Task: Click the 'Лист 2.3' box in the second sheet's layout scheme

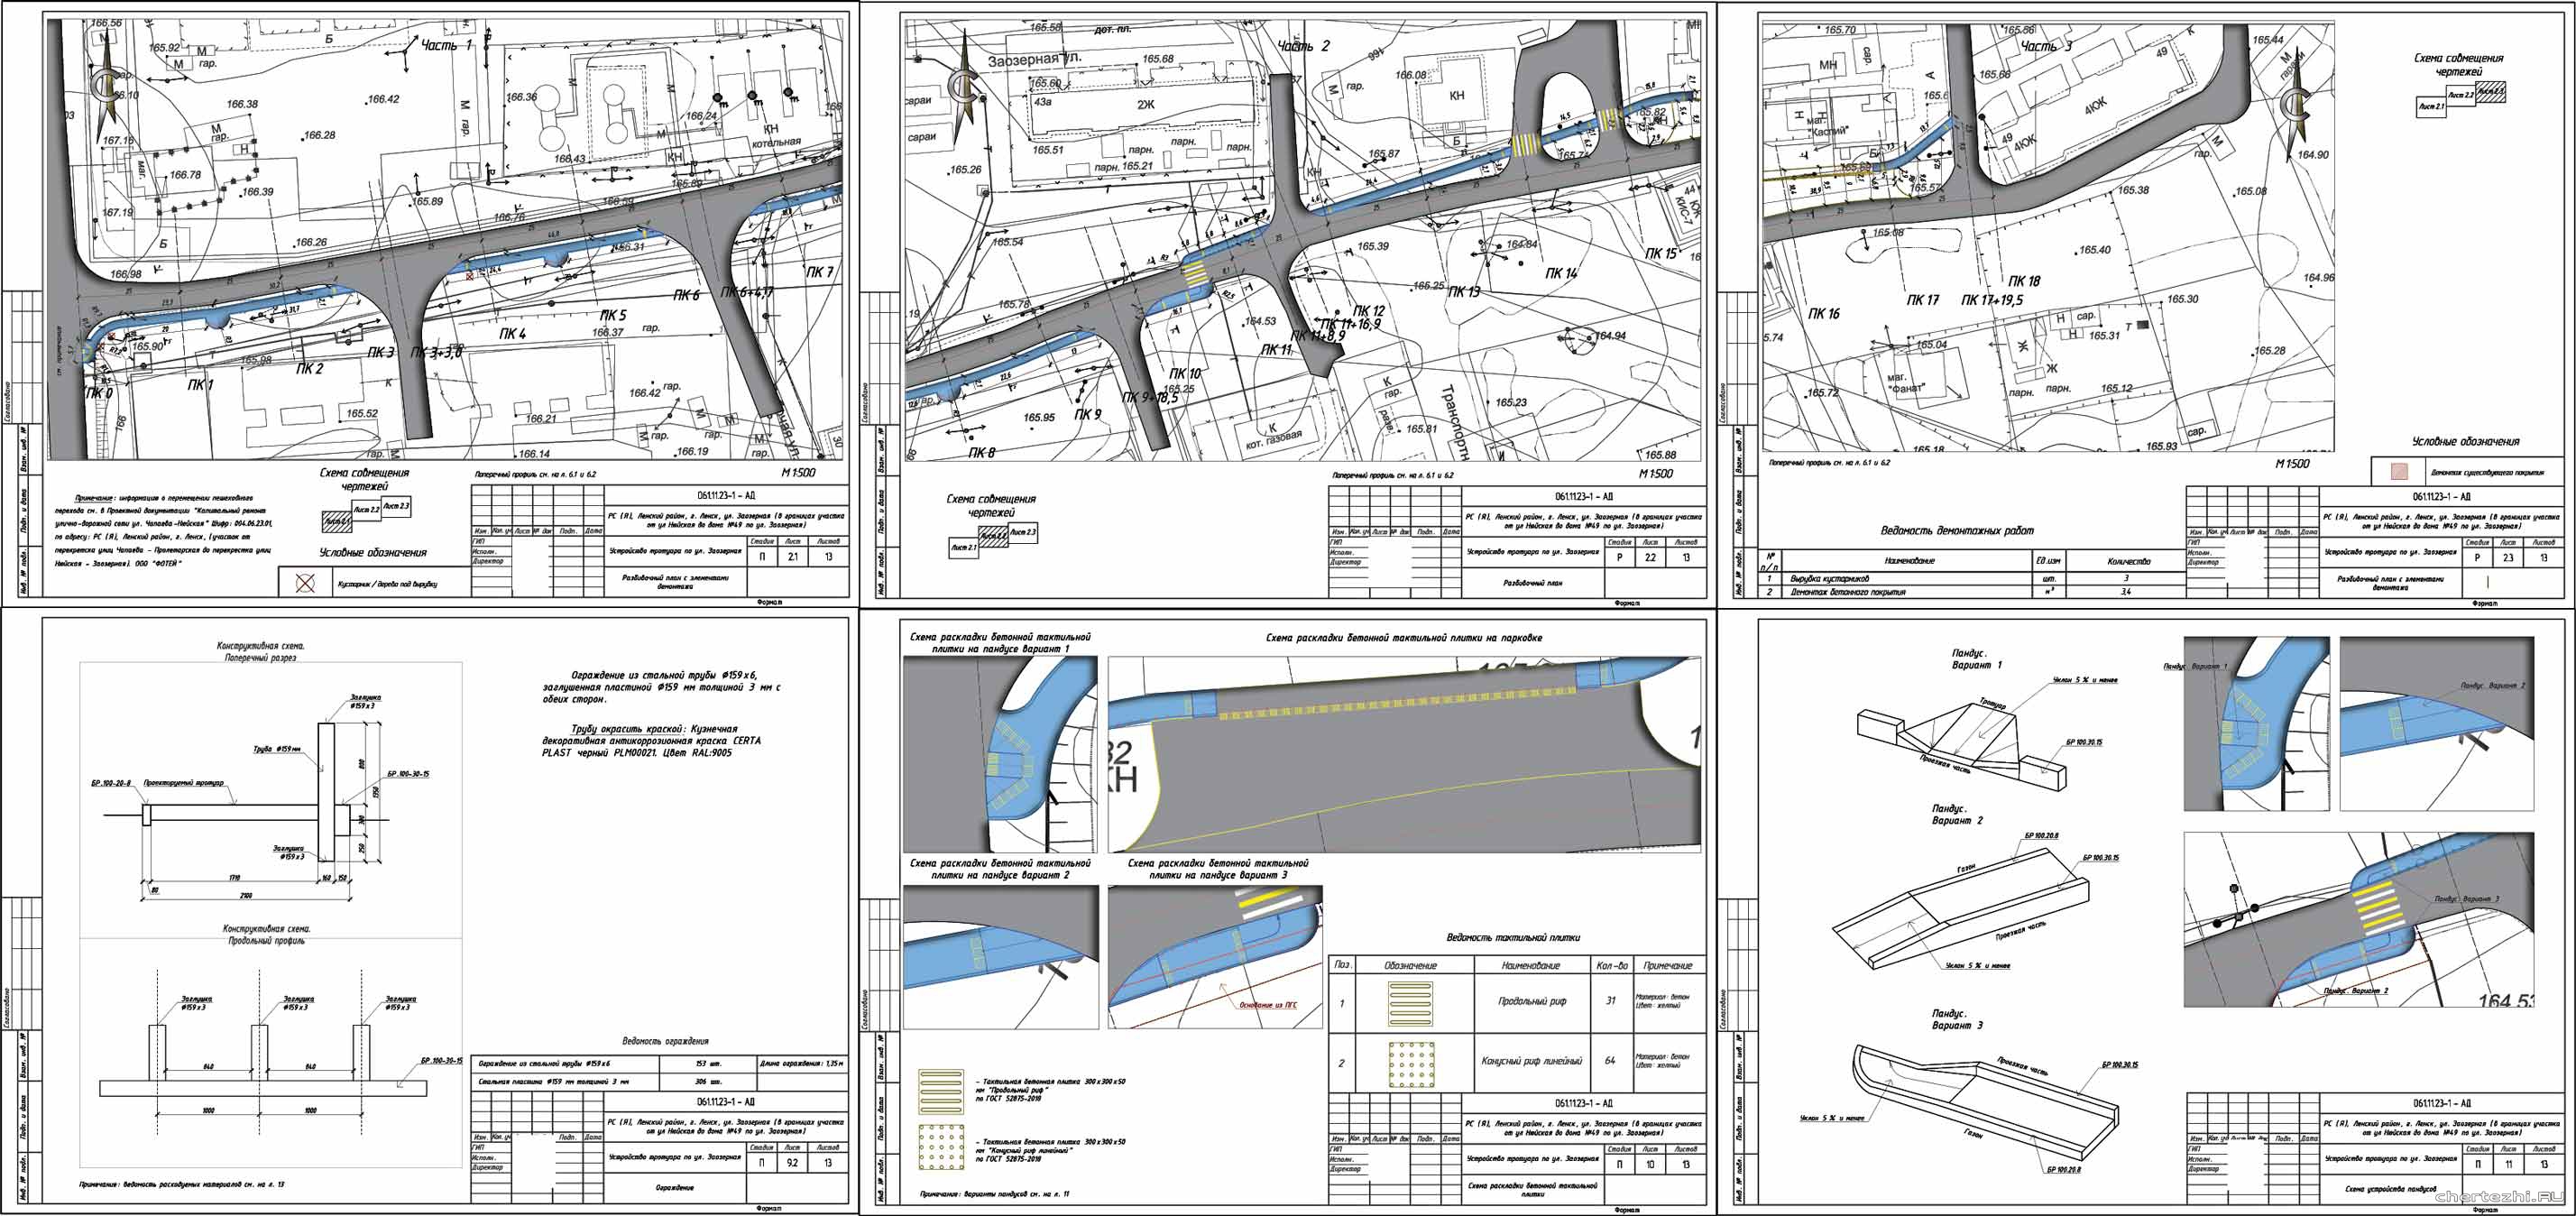Action: coord(1022,532)
